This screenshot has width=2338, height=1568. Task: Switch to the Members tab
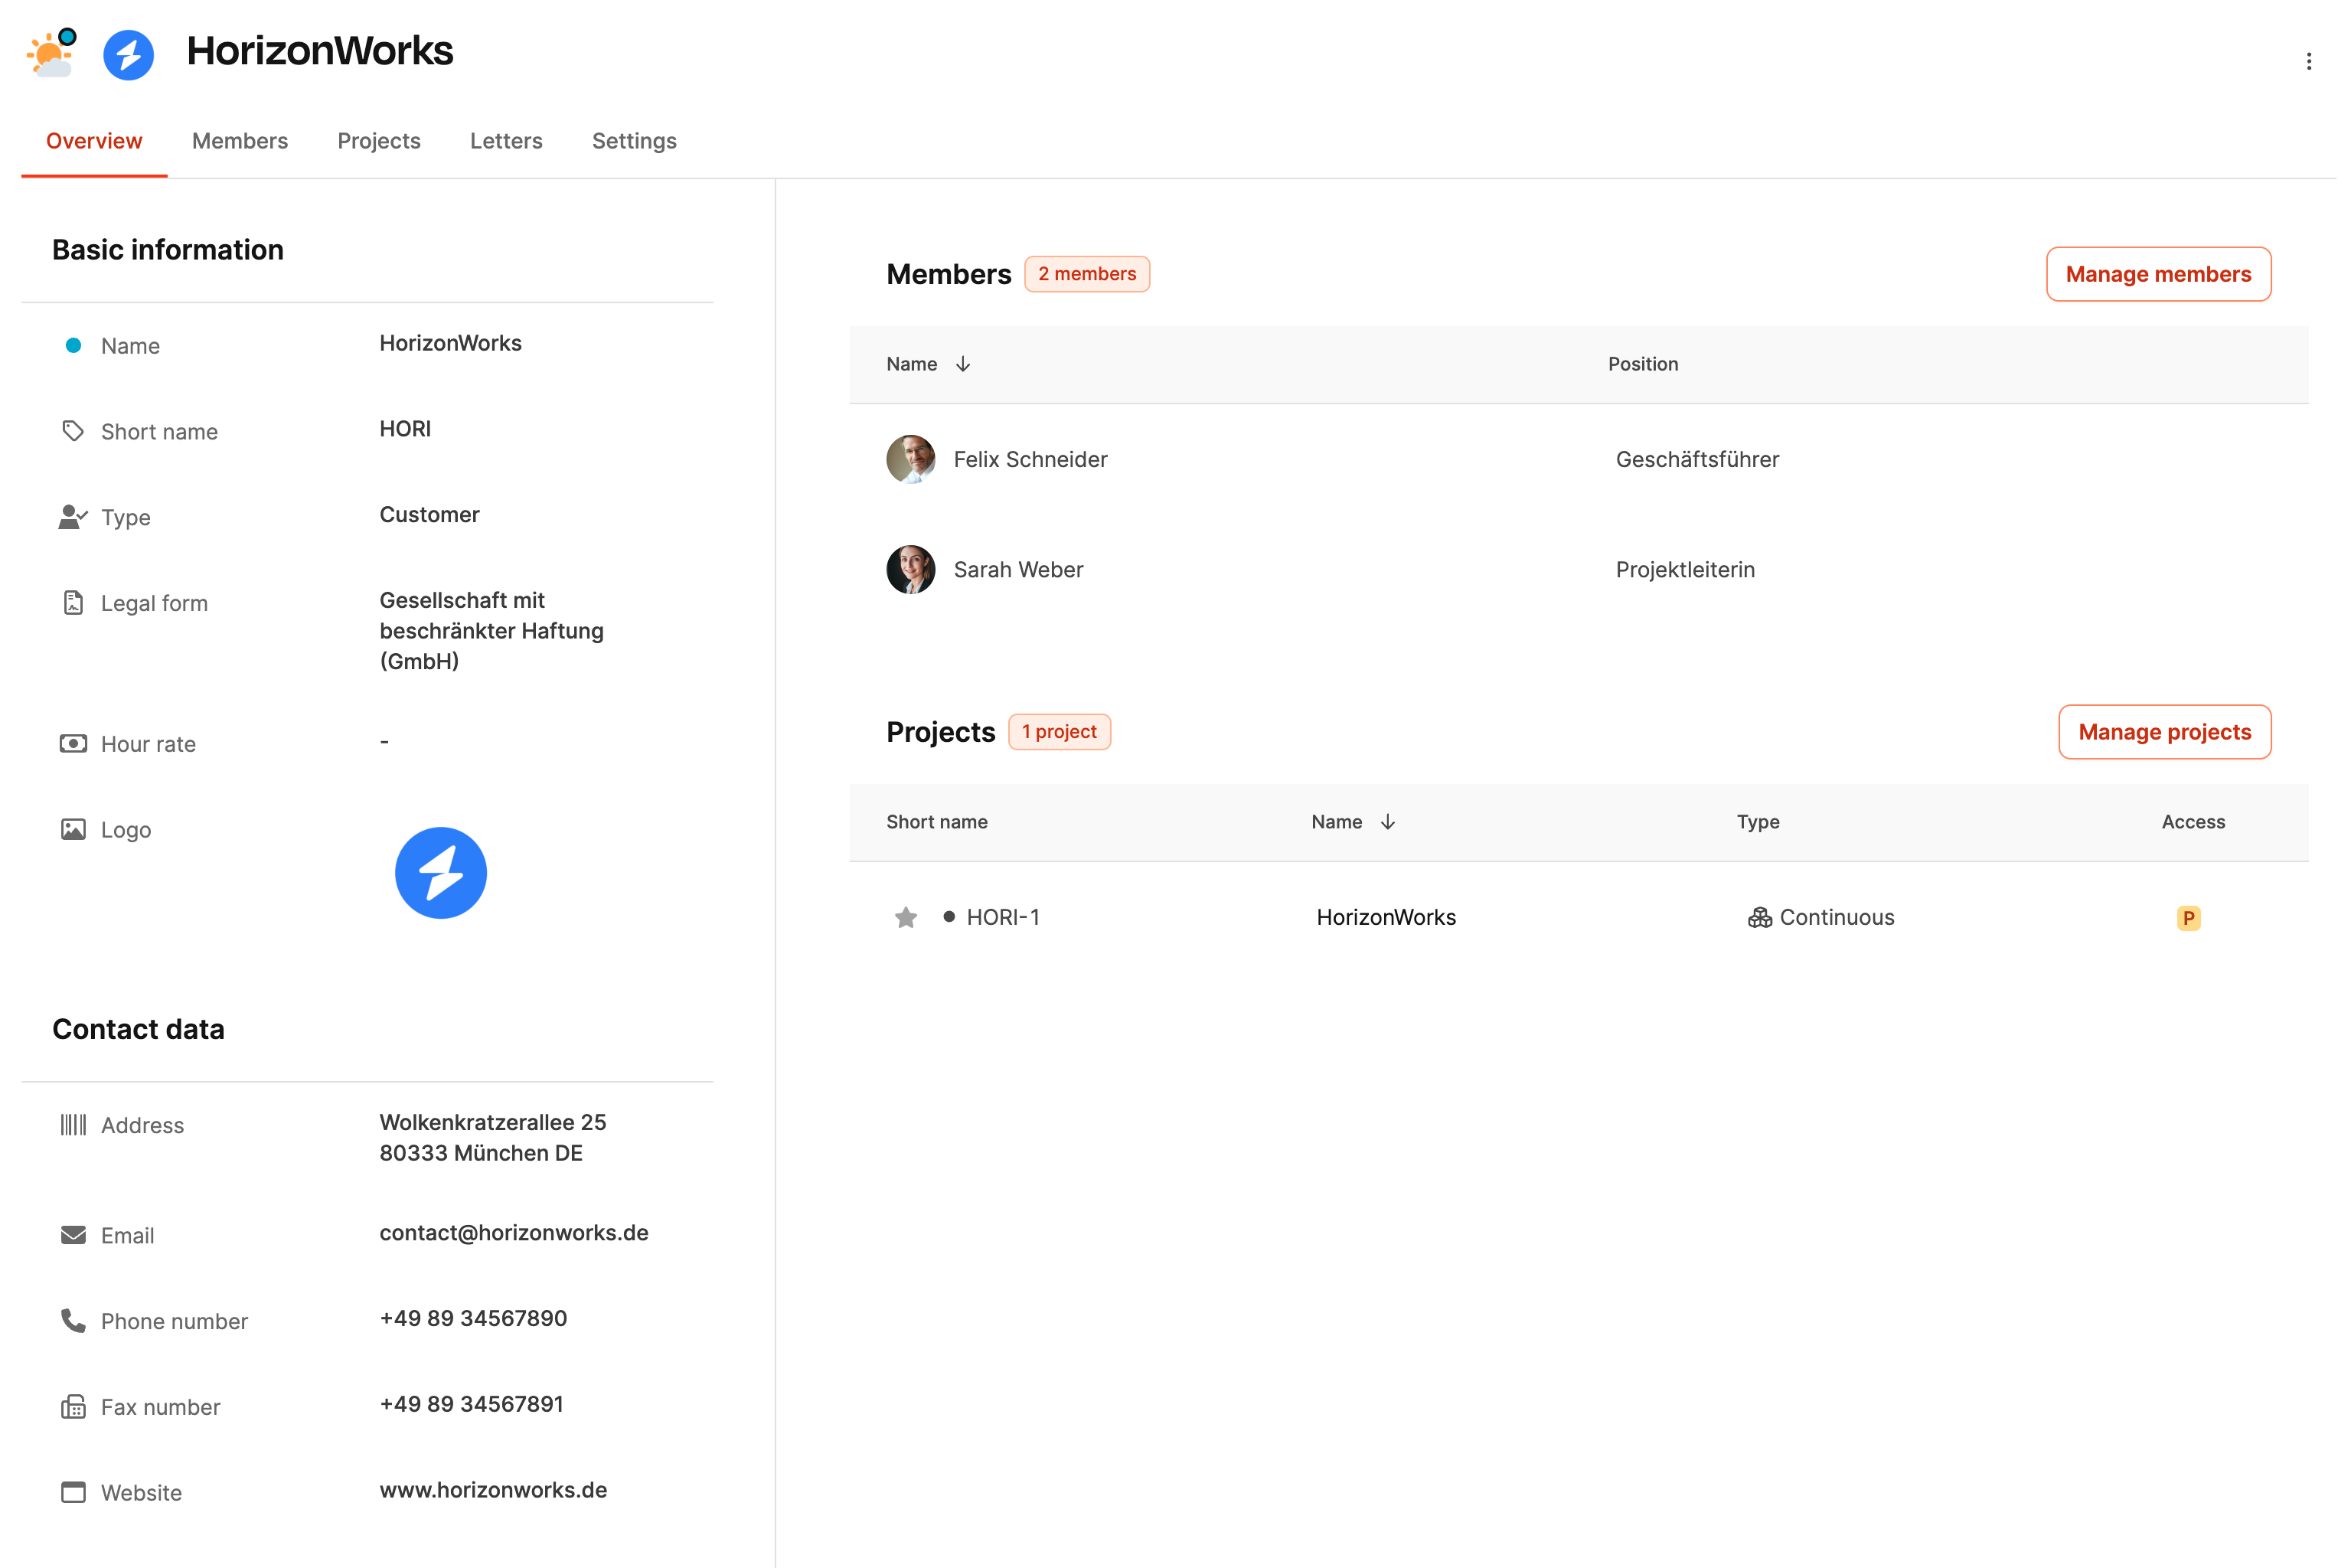point(240,141)
